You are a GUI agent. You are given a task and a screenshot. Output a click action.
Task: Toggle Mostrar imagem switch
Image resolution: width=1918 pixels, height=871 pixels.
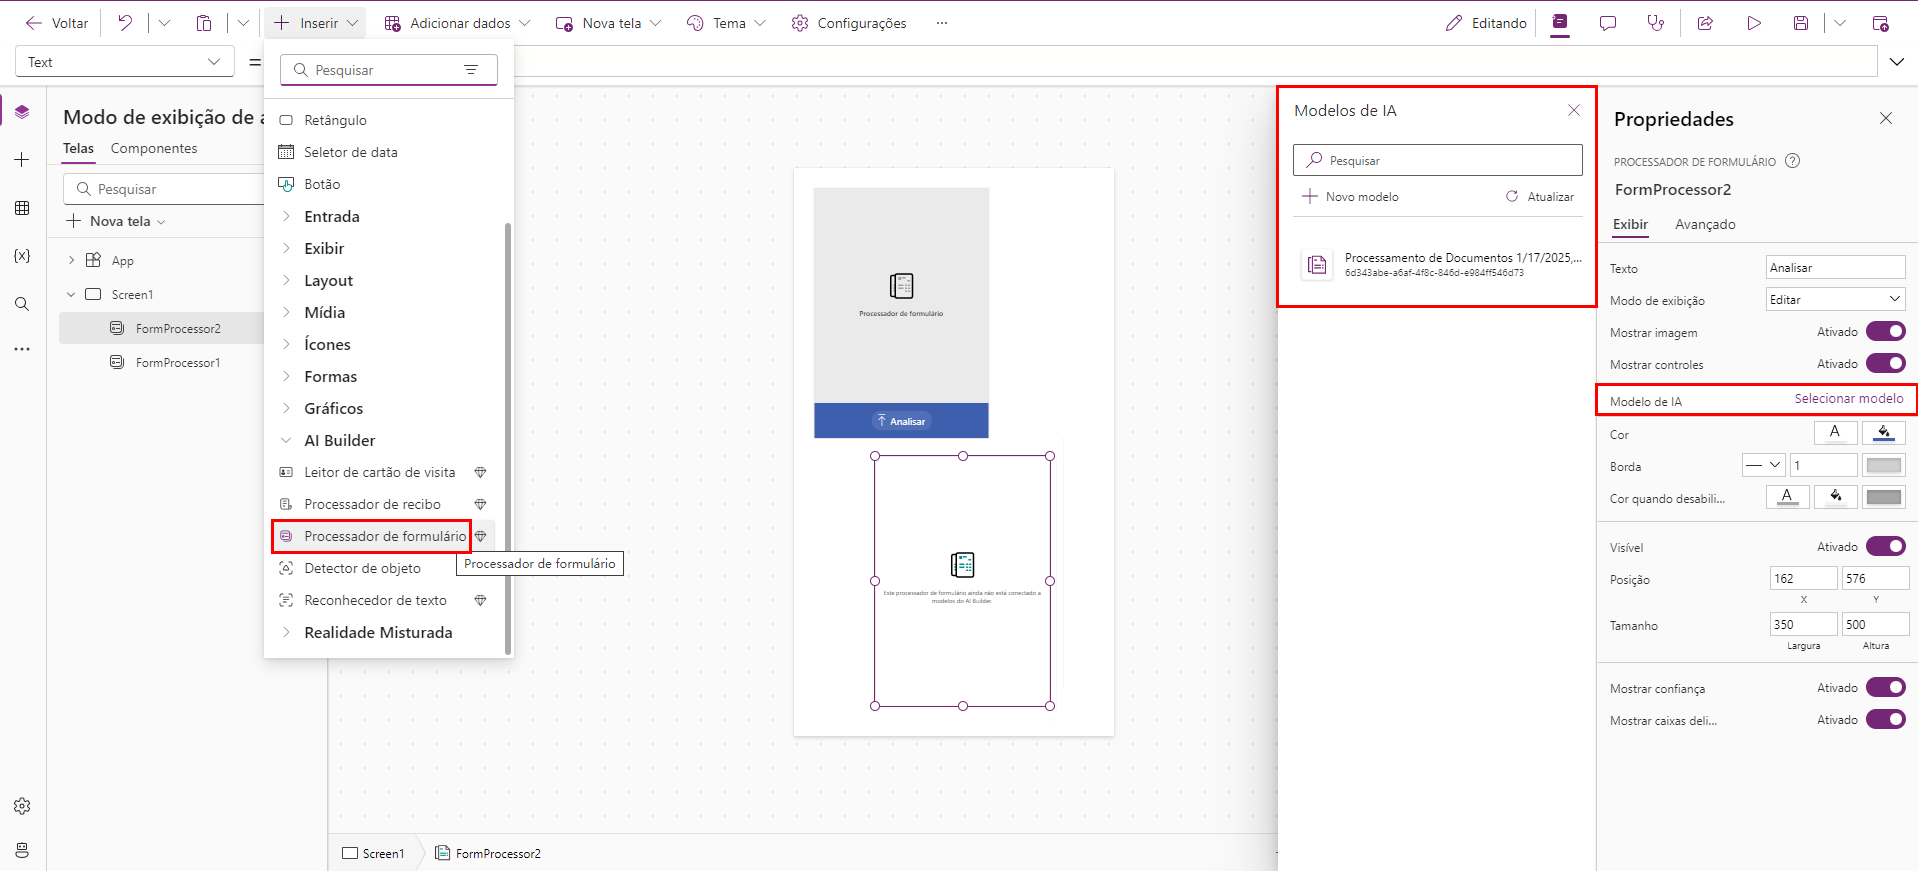tap(1886, 331)
